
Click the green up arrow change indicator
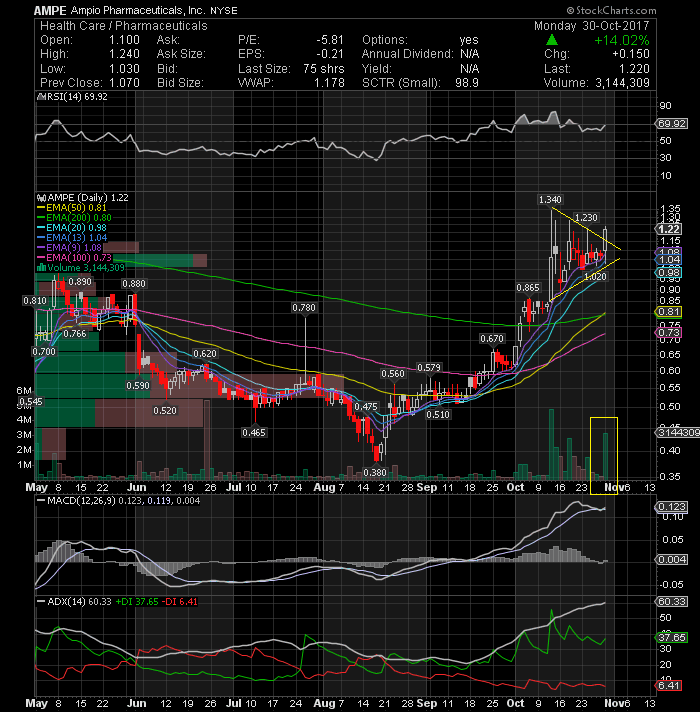(552, 40)
